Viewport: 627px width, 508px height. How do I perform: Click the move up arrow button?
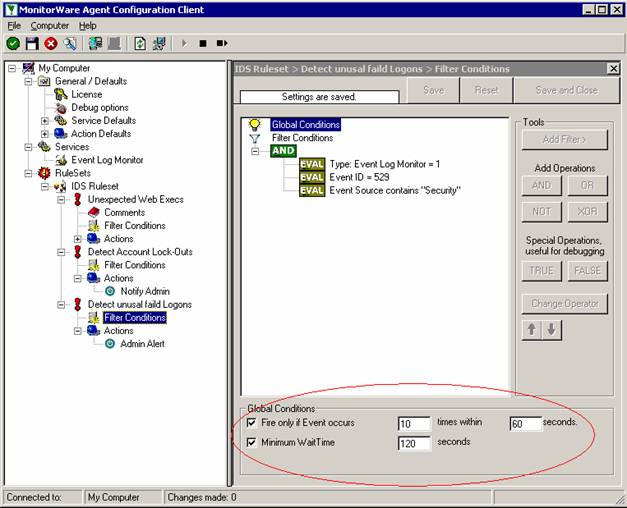coord(531,330)
